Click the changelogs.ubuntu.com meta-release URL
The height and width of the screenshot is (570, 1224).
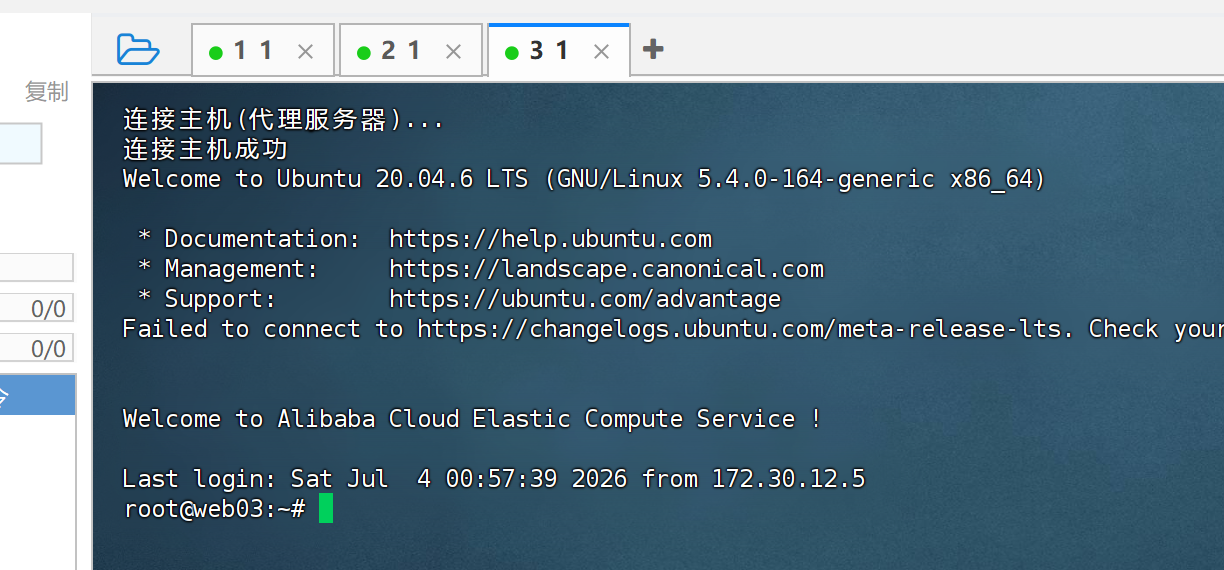[x=739, y=329]
